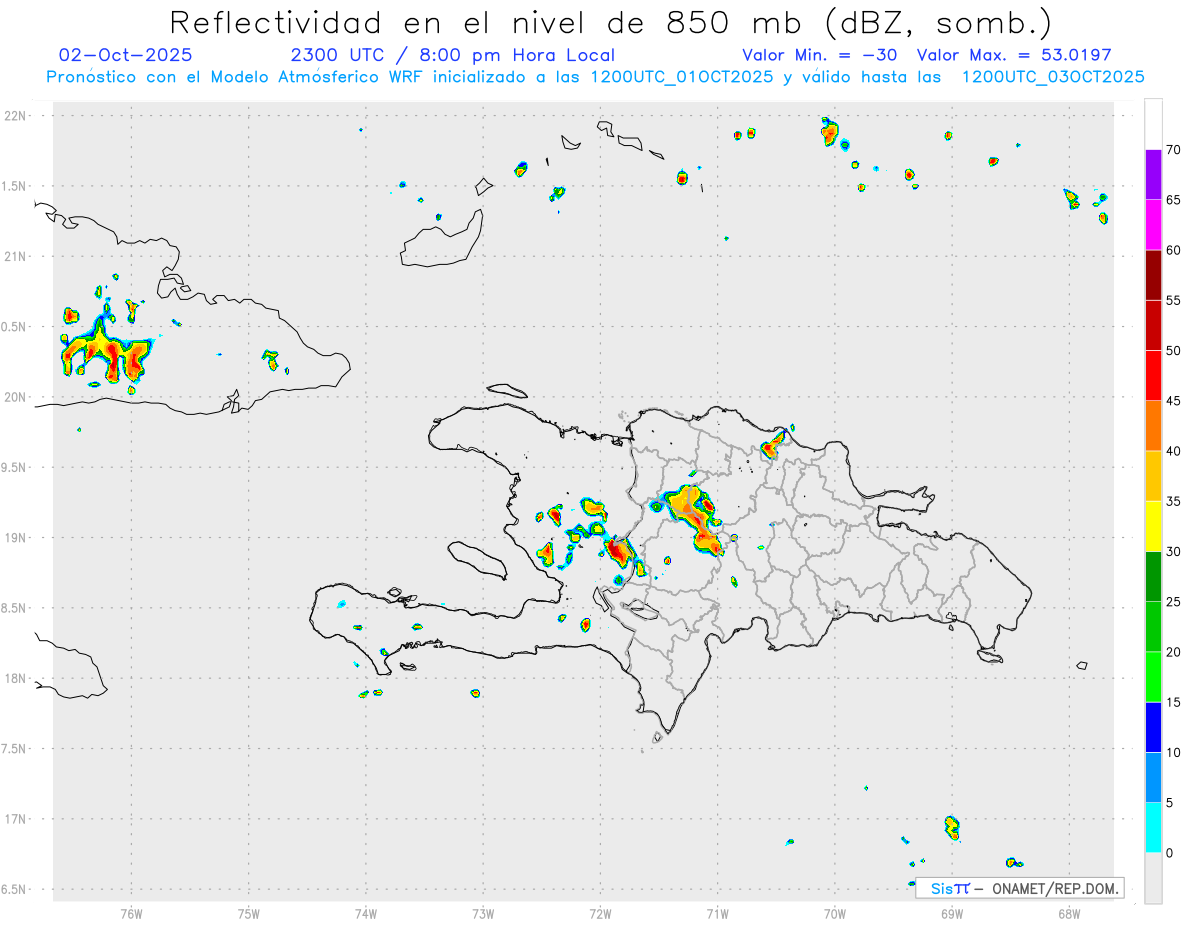Click the '18N' latitude axis label

tap(17, 678)
